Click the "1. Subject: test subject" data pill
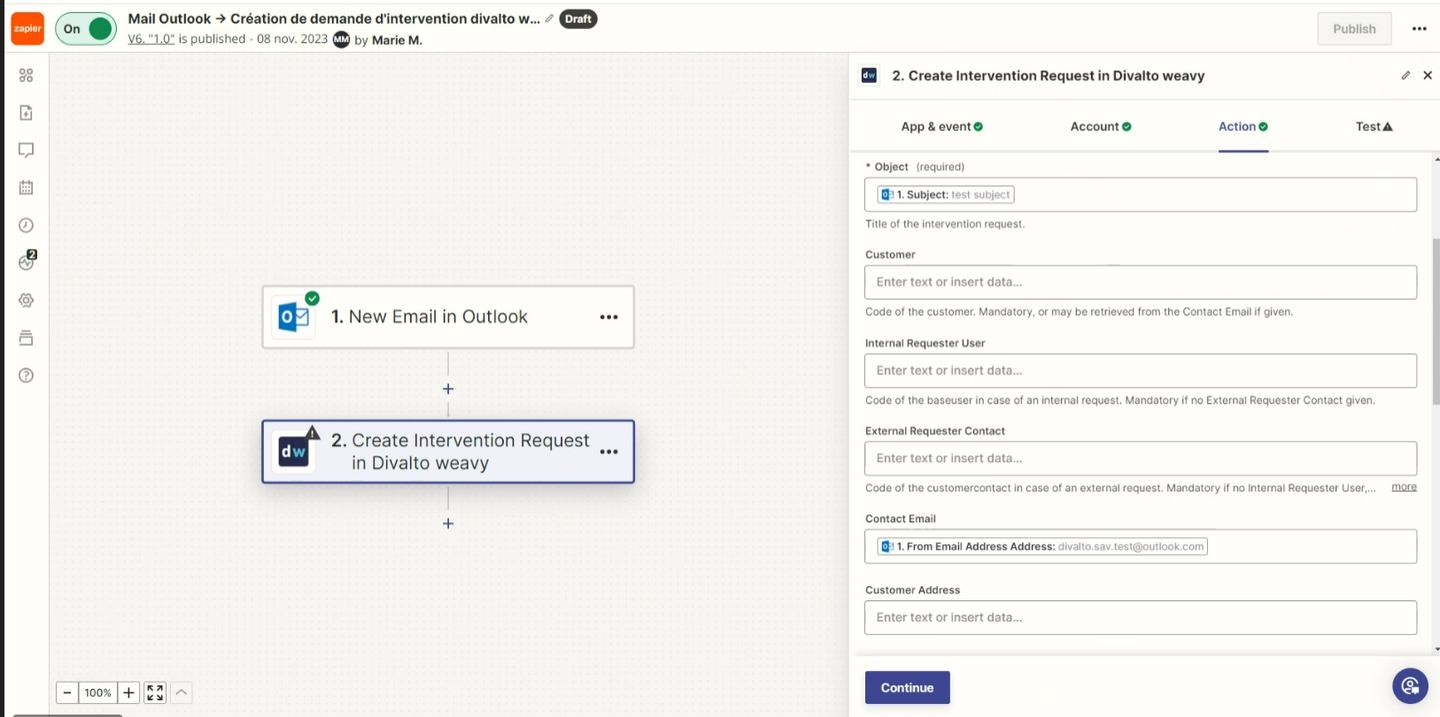This screenshot has width=1440, height=717. click(945, 195)
